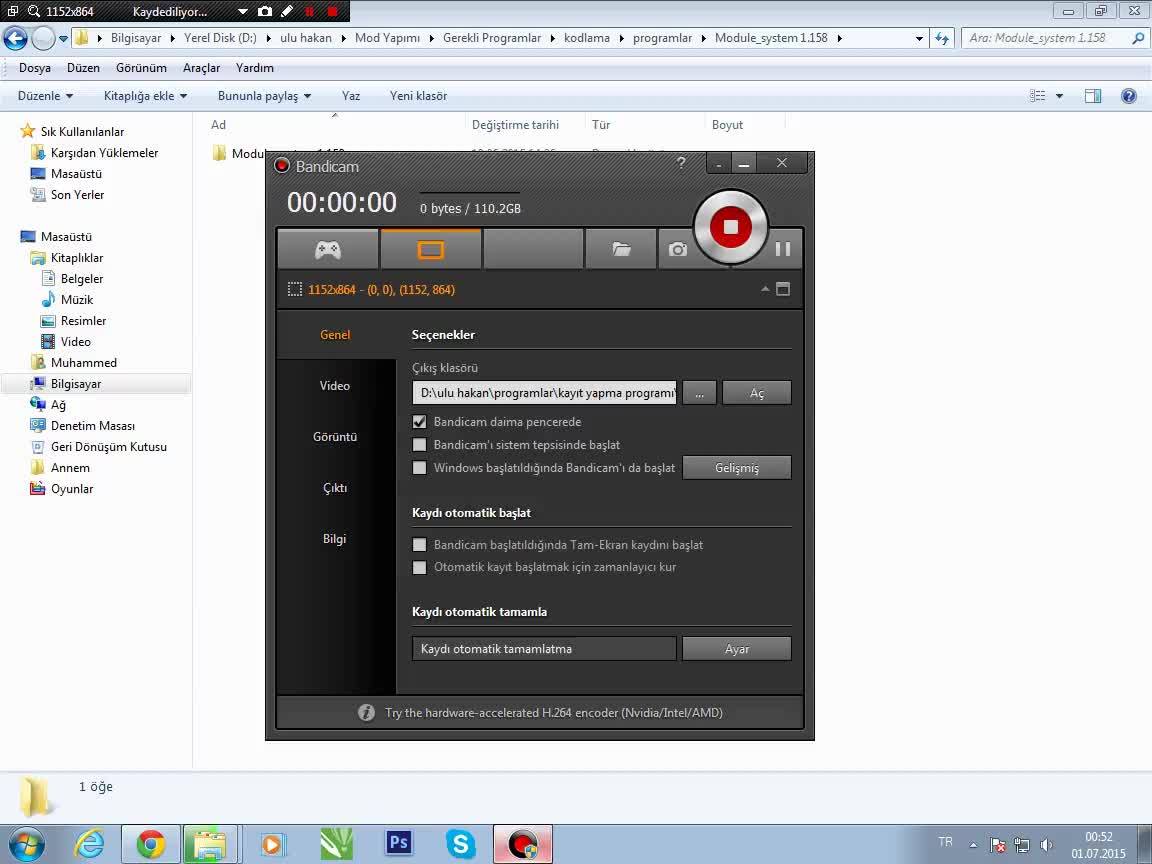Open address bar history dropdown
This screenshot has width=1152, height=864.
coord(918,38)
